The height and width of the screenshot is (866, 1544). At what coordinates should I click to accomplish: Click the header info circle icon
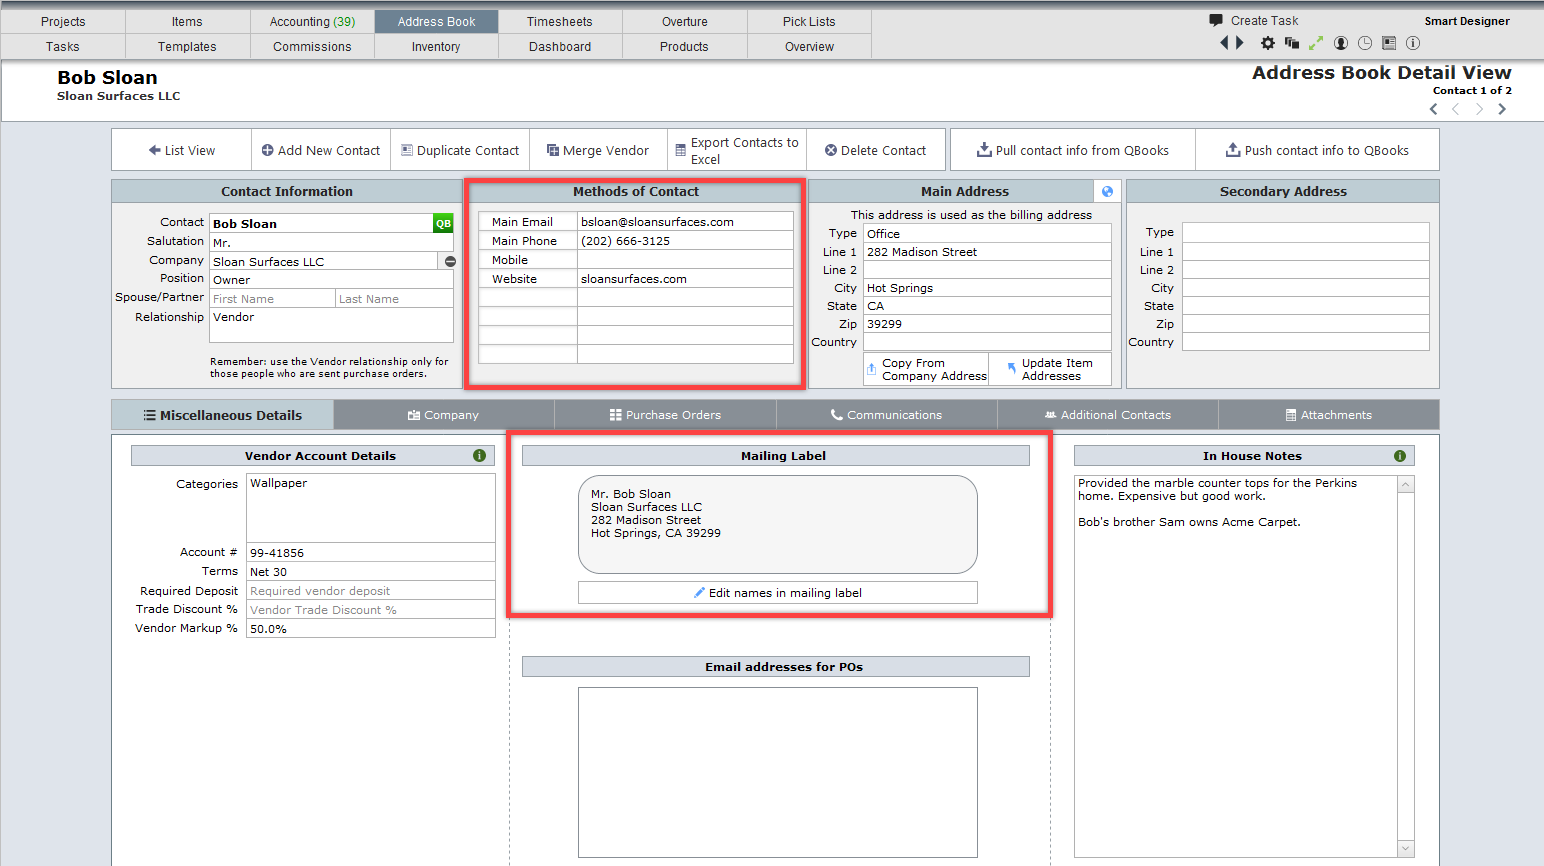(x=1413, y=43)
